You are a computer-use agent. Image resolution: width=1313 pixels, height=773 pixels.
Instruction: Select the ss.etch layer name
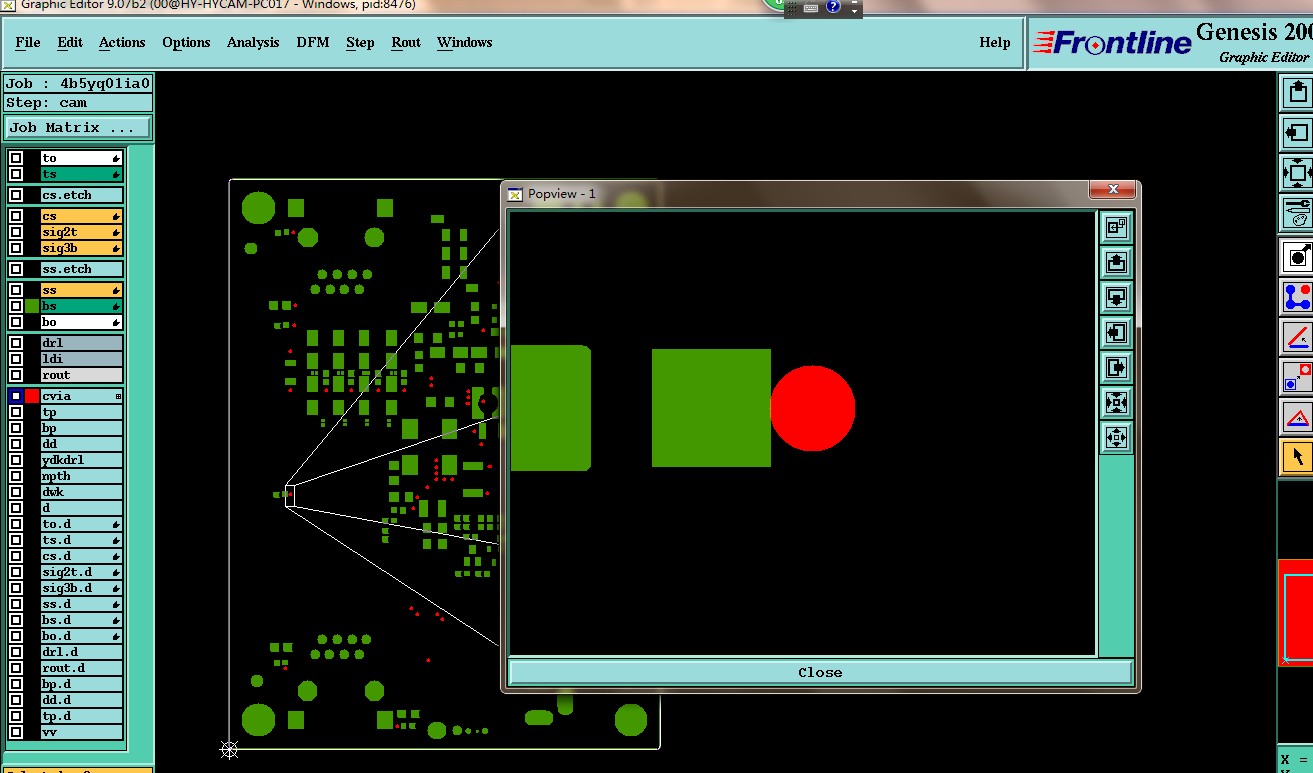tap(81, 269)
